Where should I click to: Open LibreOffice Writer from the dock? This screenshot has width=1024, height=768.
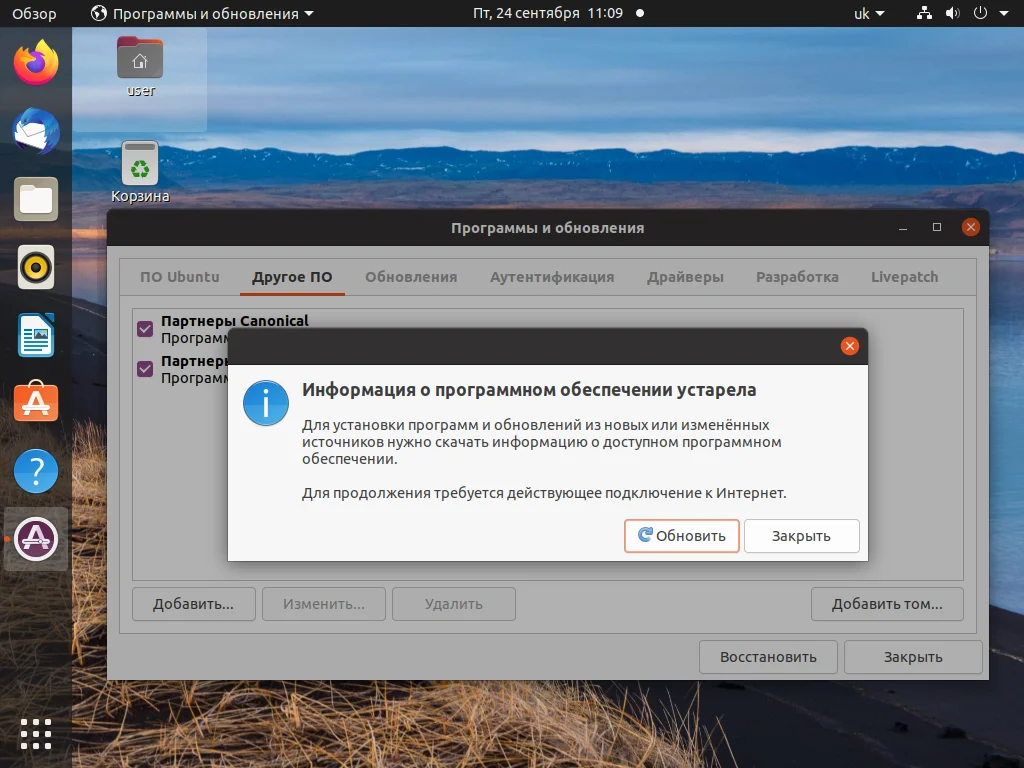pyautogui.click(x=36, y=335)
